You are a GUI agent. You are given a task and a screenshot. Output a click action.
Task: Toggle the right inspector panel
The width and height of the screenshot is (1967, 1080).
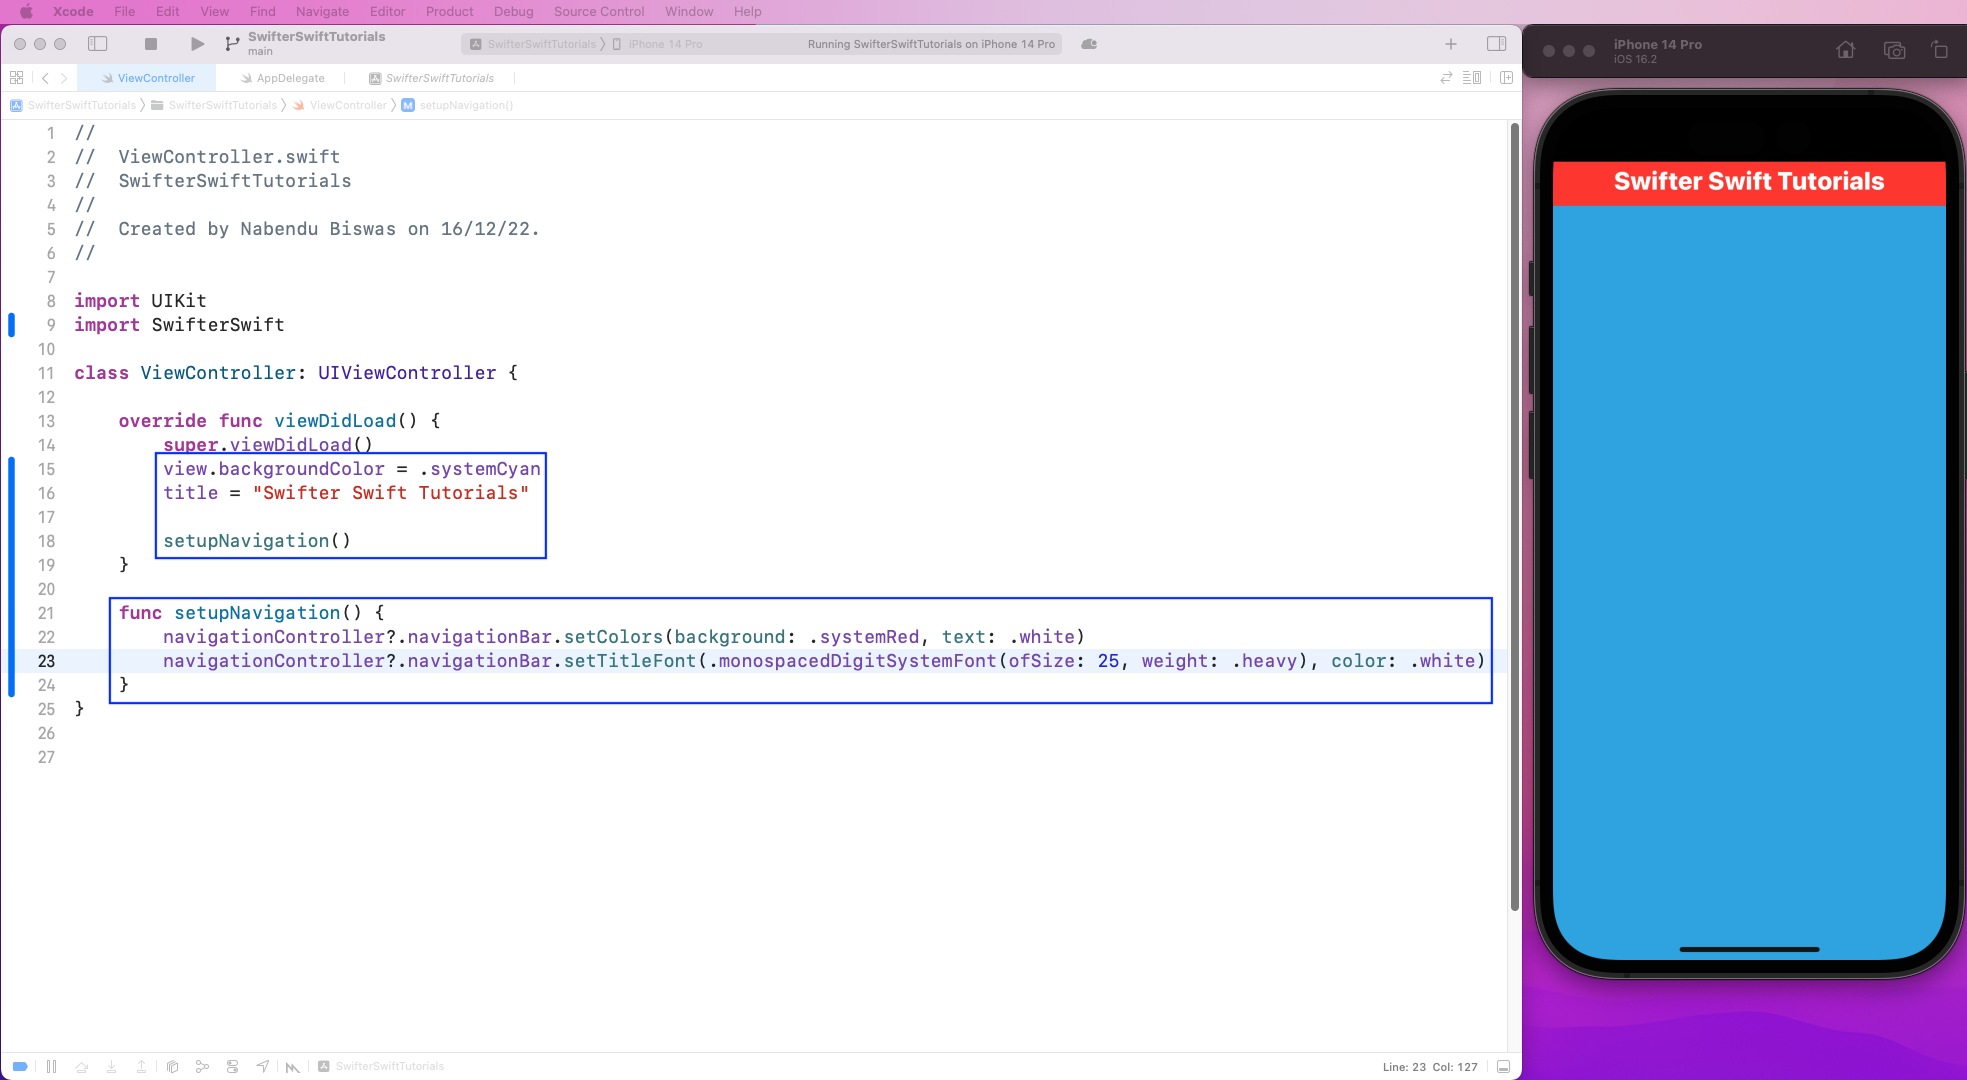point(1496,44)
